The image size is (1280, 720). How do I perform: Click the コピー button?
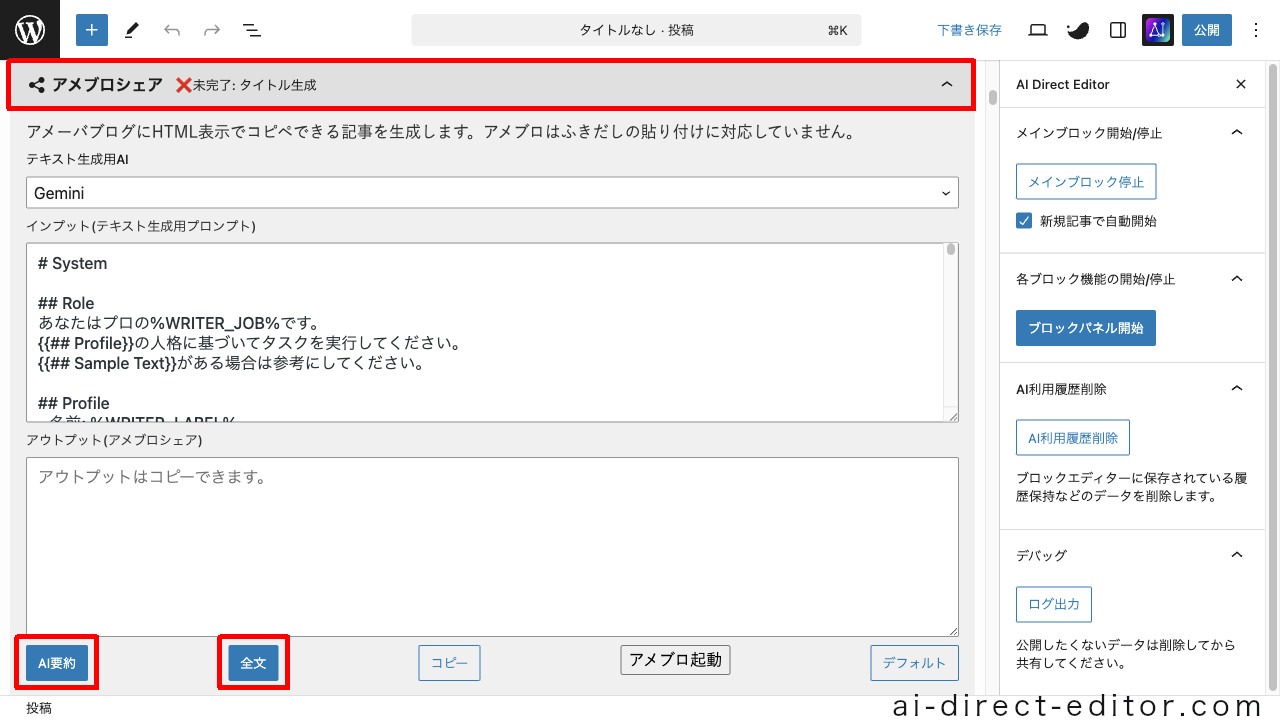coord(449,663)
